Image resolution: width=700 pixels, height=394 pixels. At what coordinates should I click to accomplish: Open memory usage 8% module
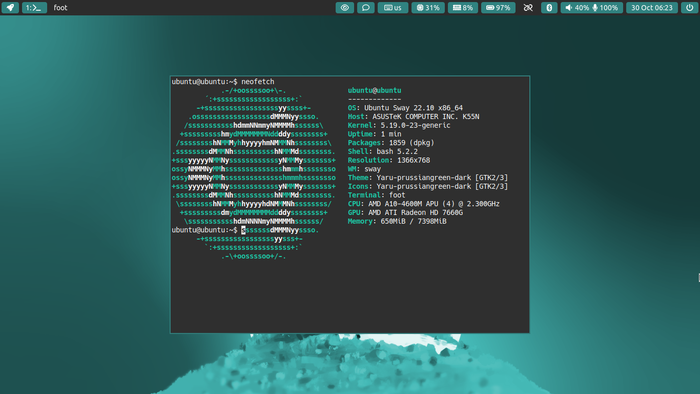(463, 8)
